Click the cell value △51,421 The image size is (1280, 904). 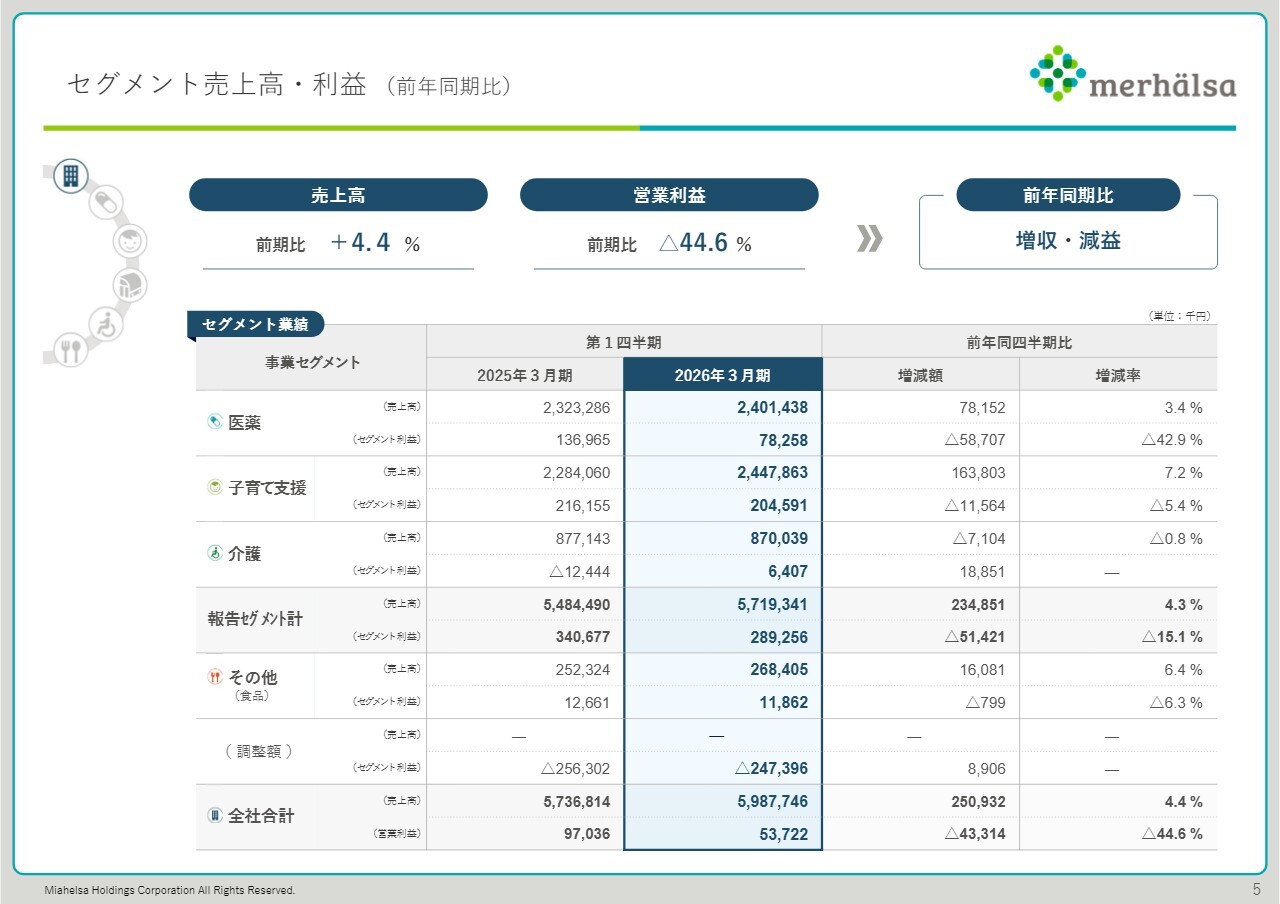973,637
